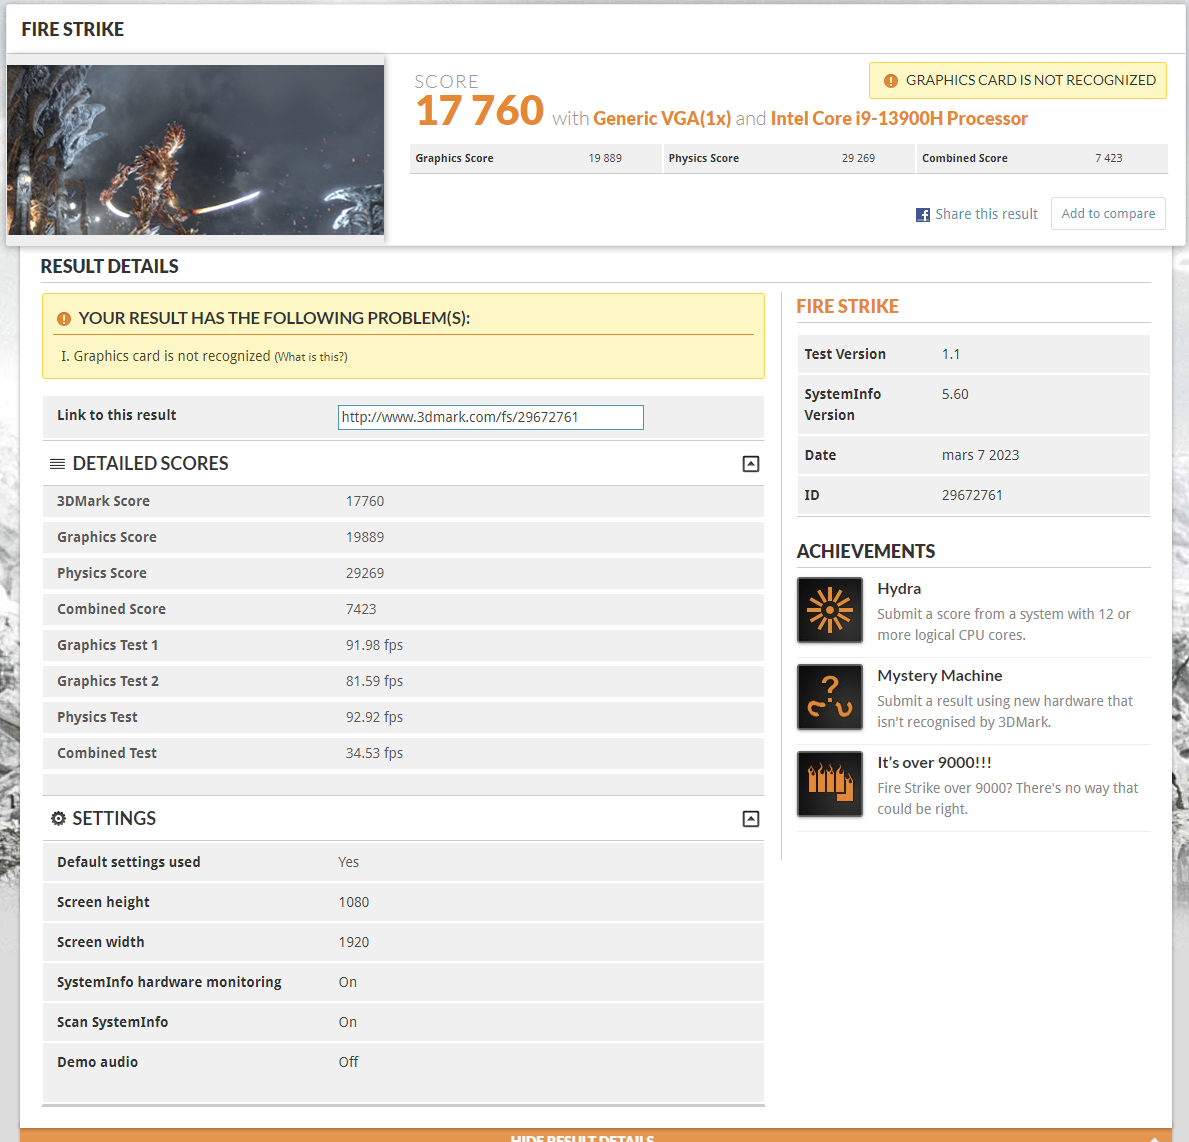Viewport: 1189px width, 1142px height.
Task: Click Combined Test value 34.53 fps
Action: pos(375,753)
